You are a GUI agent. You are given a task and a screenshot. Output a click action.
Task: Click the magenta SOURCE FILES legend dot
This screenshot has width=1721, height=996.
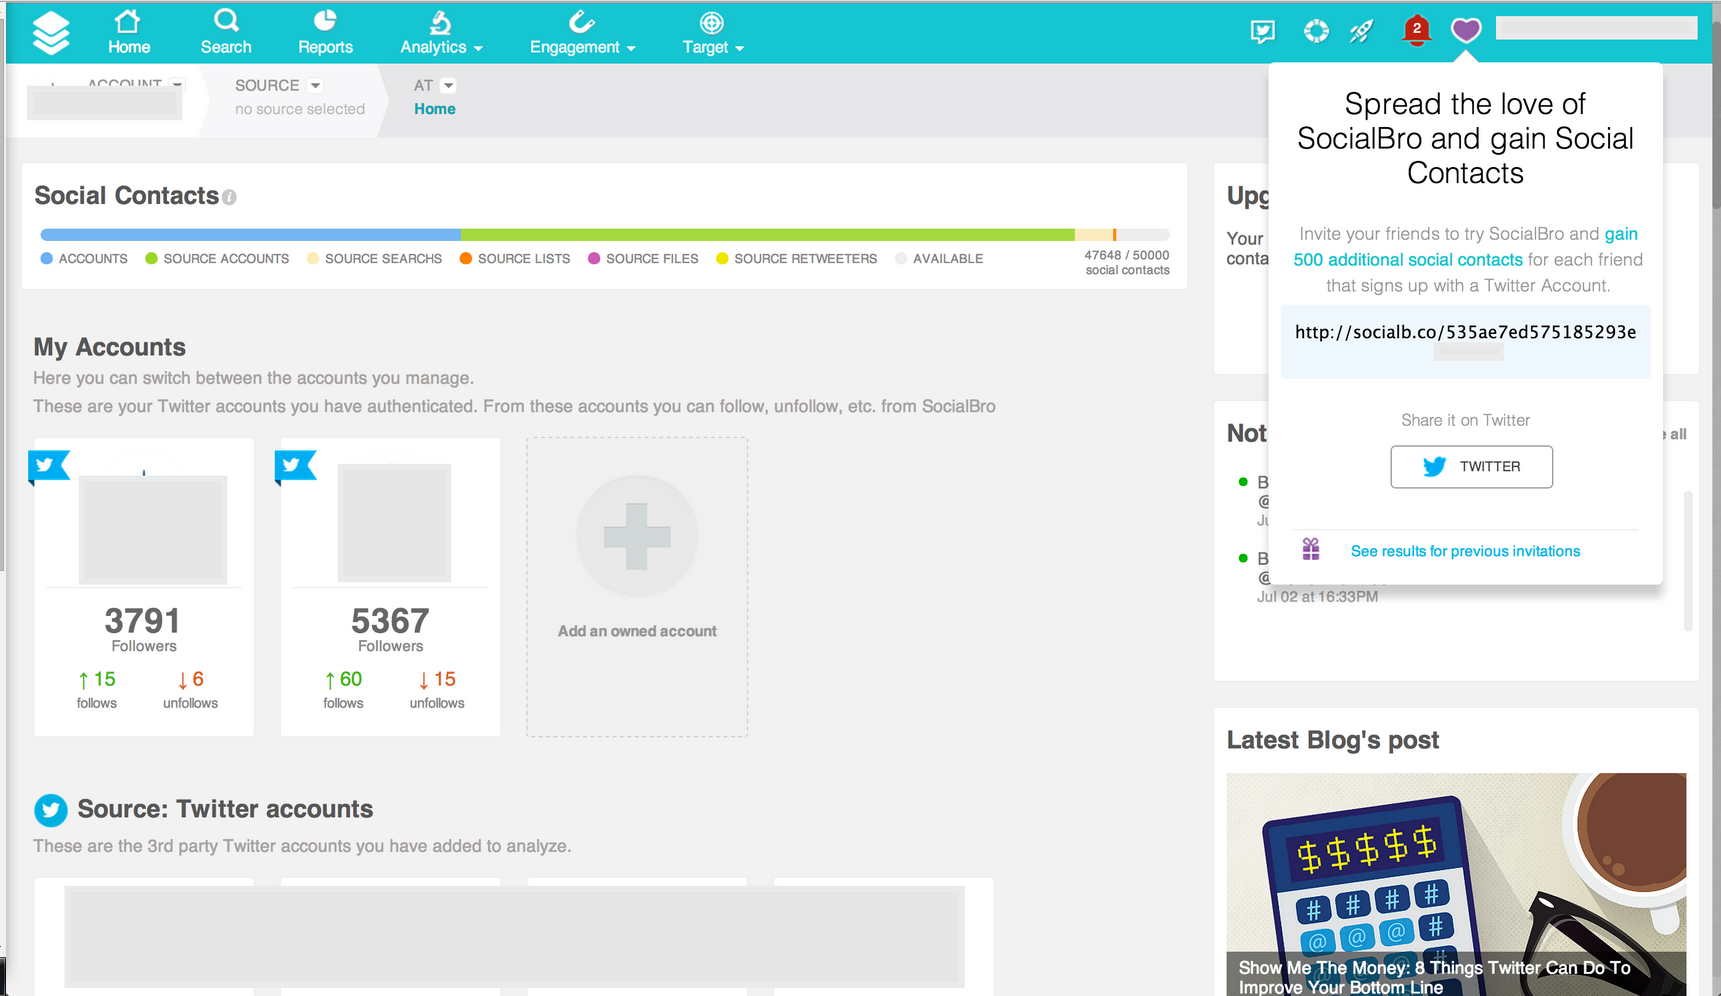tap(594, 258)
